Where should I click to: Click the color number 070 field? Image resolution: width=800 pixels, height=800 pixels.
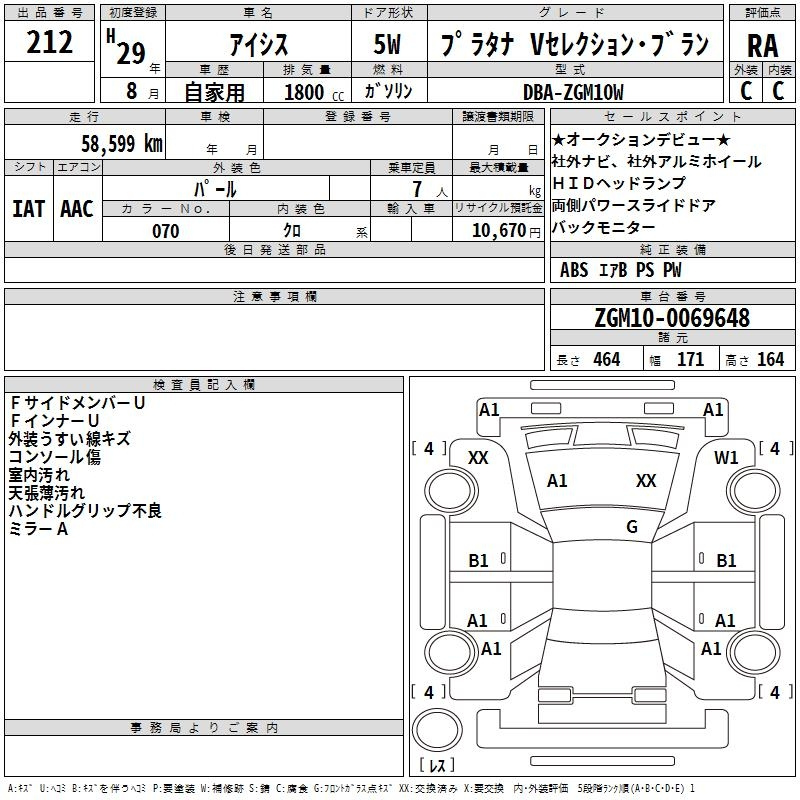point(166,231)
